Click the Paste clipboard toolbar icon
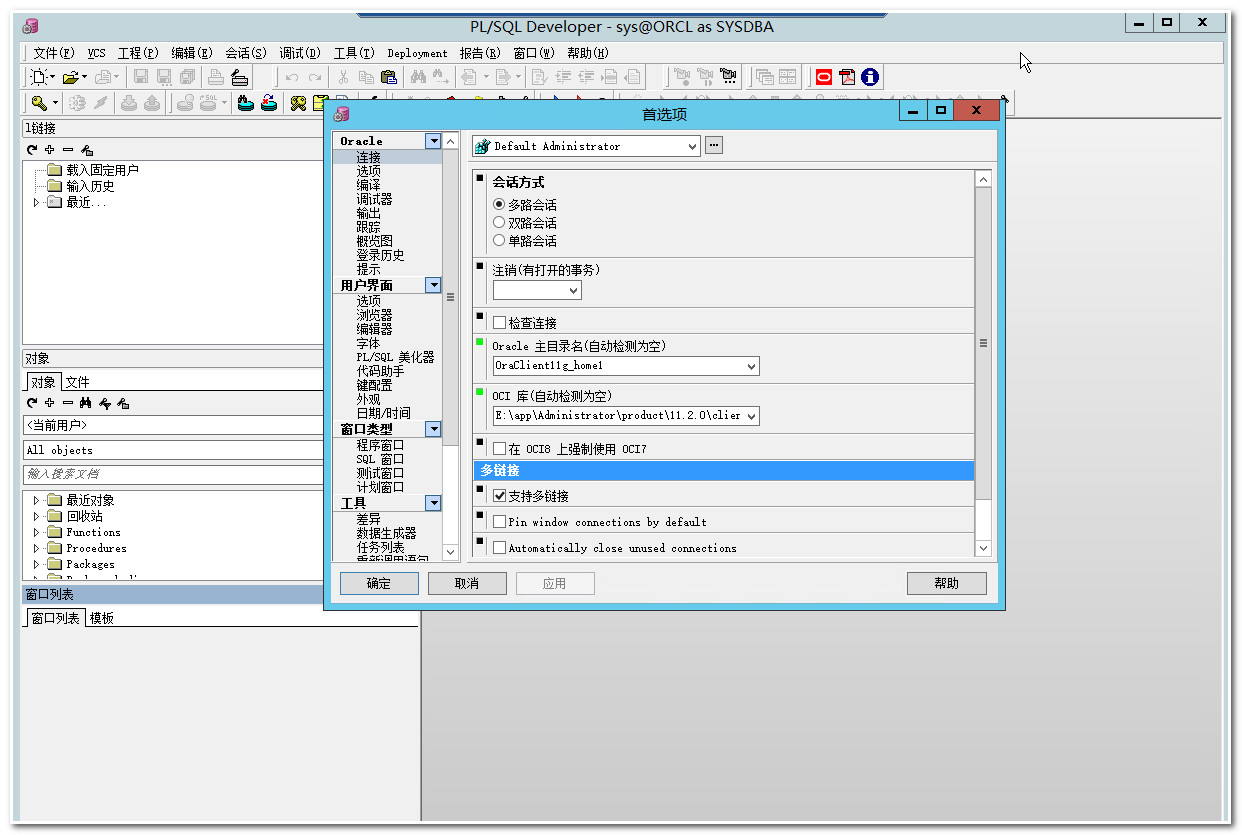This screenshot has height=835, width=1242. pos(389,77)
